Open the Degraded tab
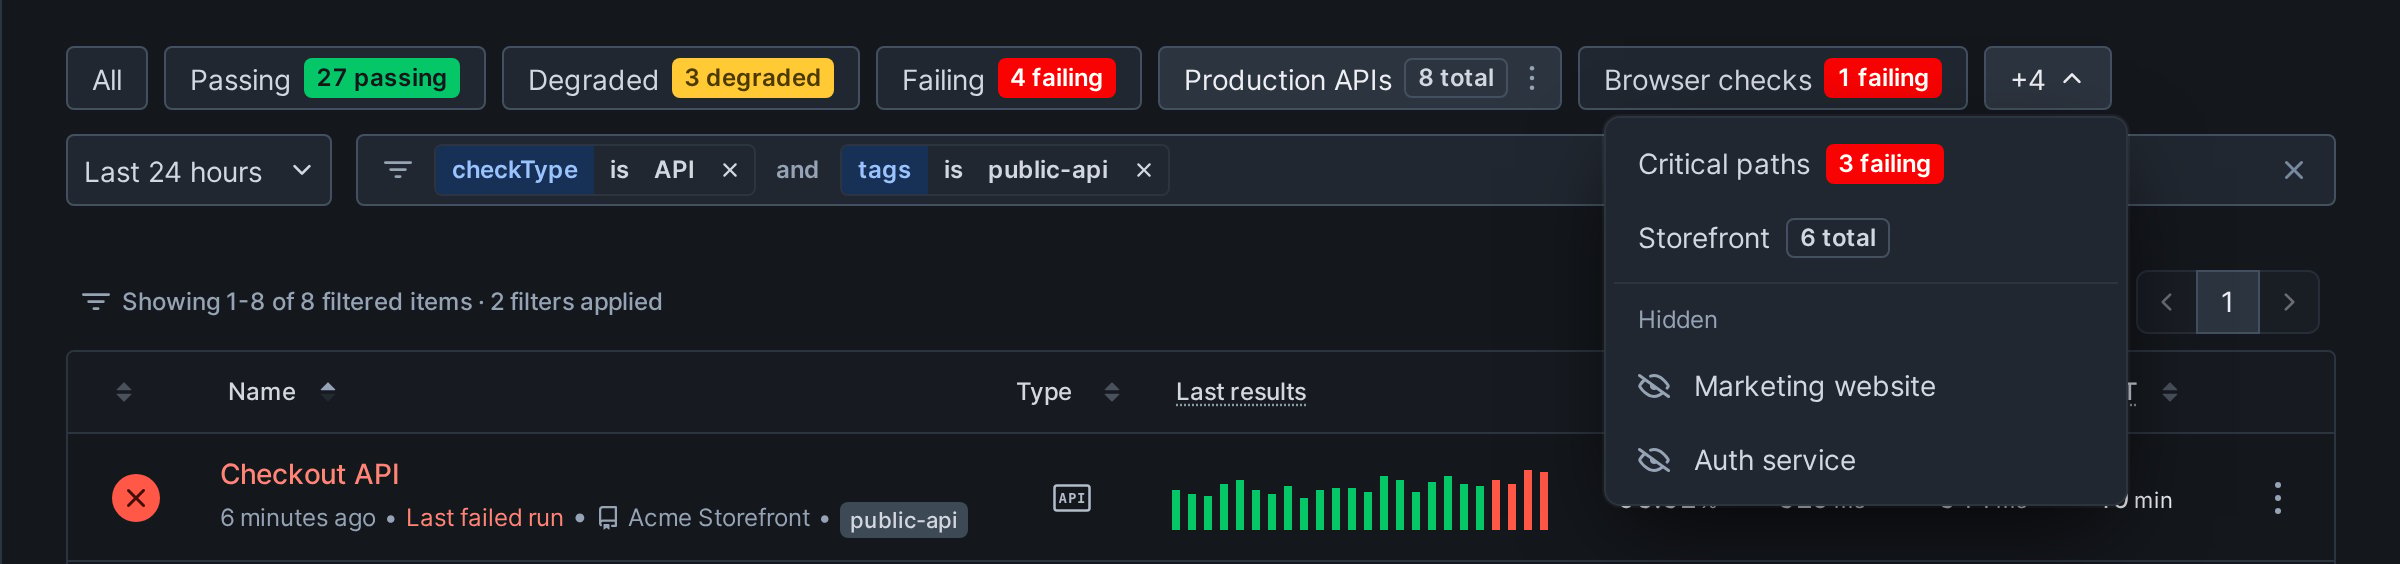Viewport: 2400px width, 564px height. coord(680,79)
